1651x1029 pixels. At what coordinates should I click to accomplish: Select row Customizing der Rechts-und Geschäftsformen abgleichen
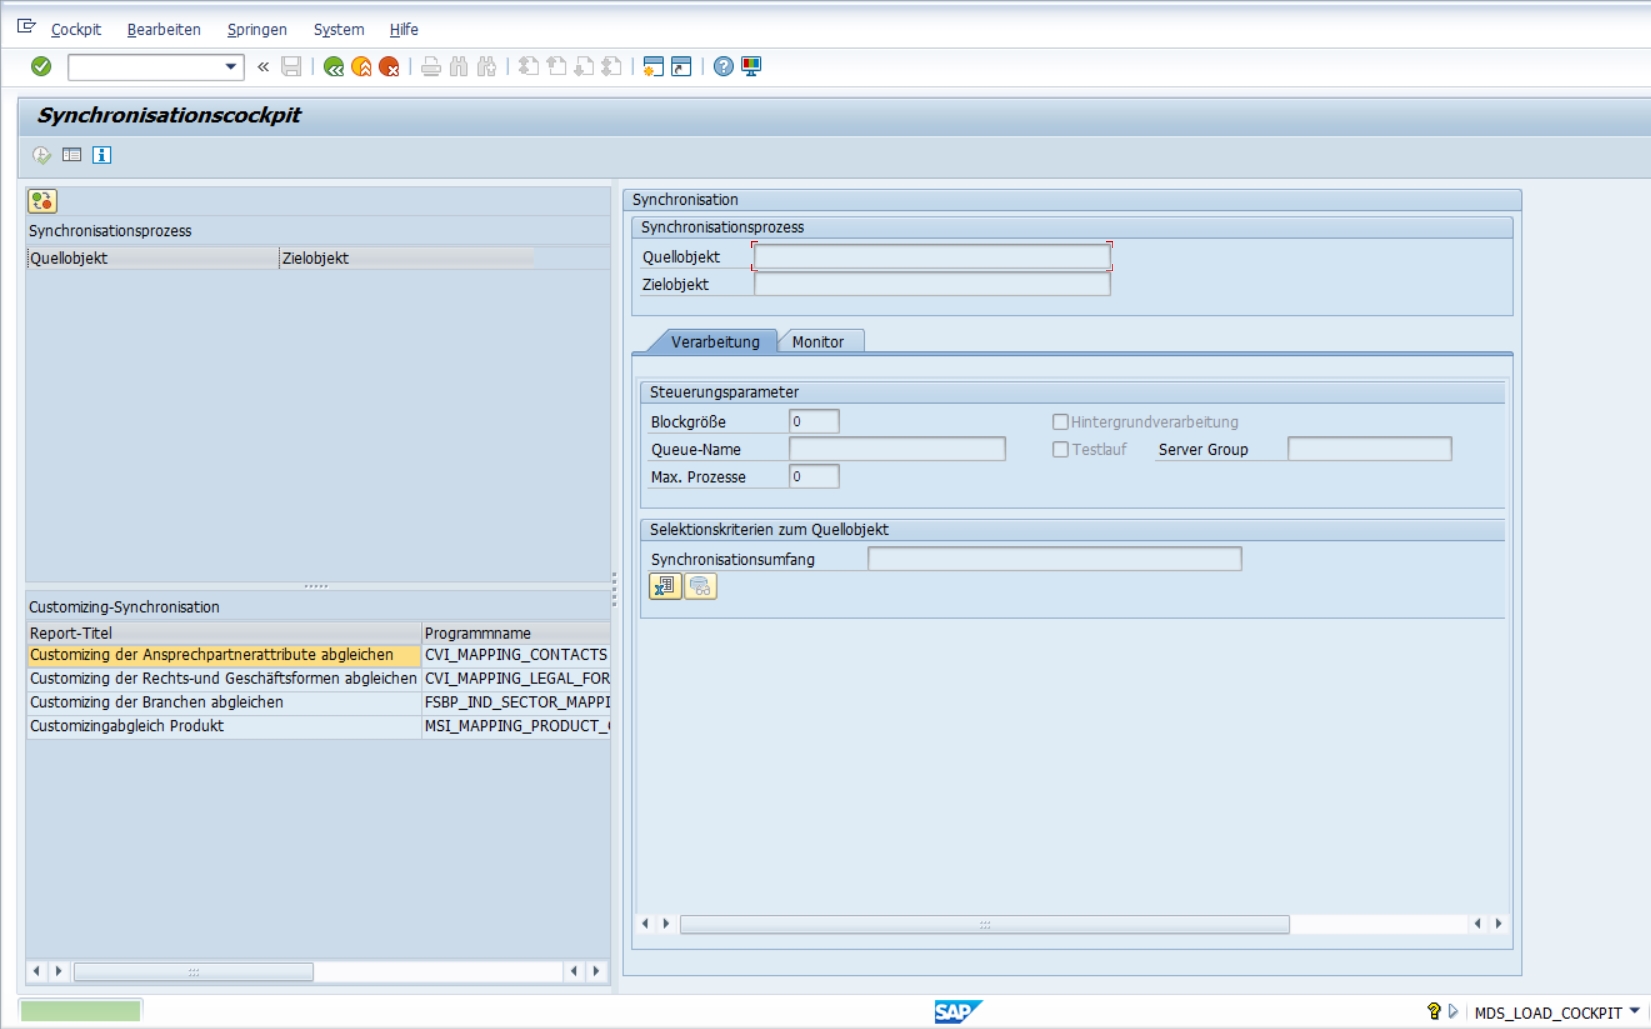[224, 678]
